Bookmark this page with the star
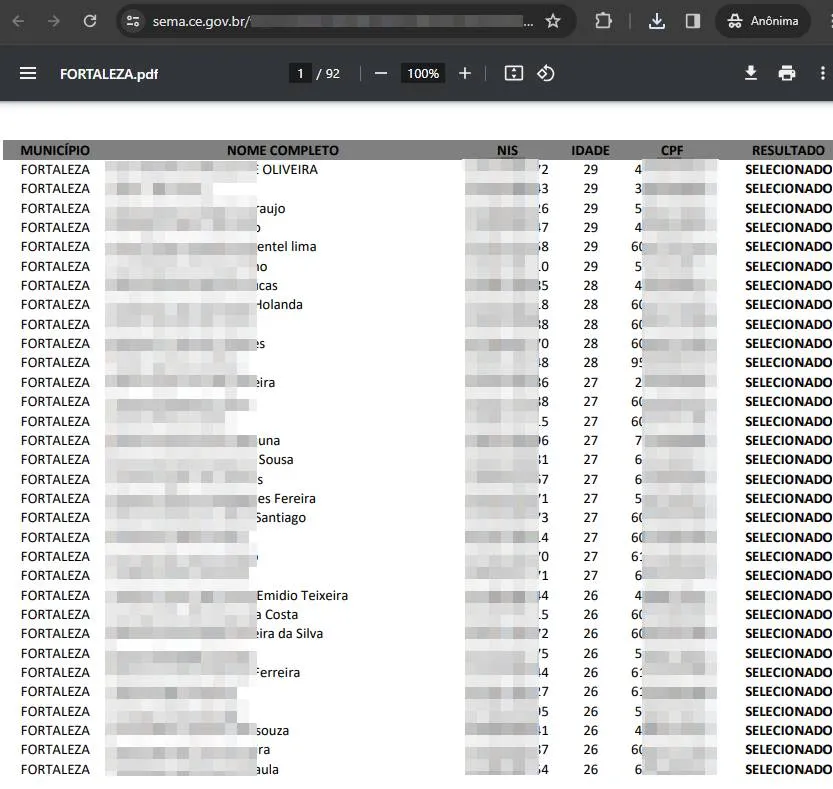Viewport: 833px width, 789px height. [x=553, y=21]
